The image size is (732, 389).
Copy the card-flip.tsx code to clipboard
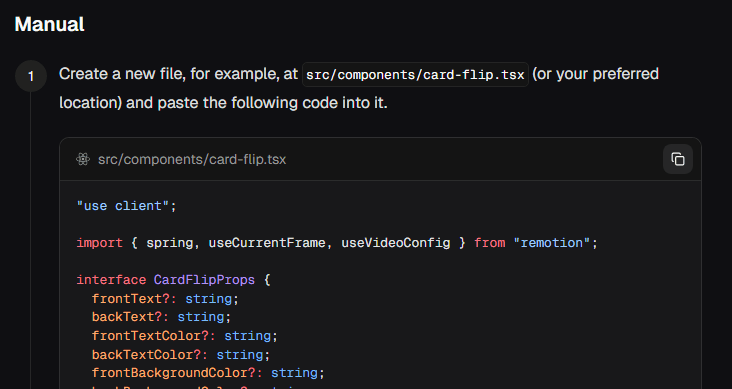[x=677, y=159]
